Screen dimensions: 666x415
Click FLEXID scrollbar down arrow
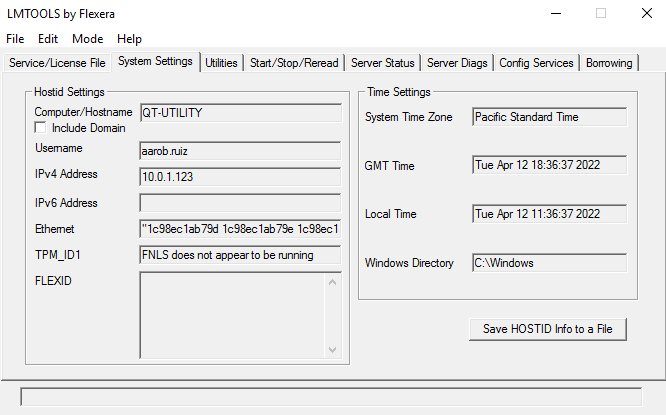click(x=333, y=350)
